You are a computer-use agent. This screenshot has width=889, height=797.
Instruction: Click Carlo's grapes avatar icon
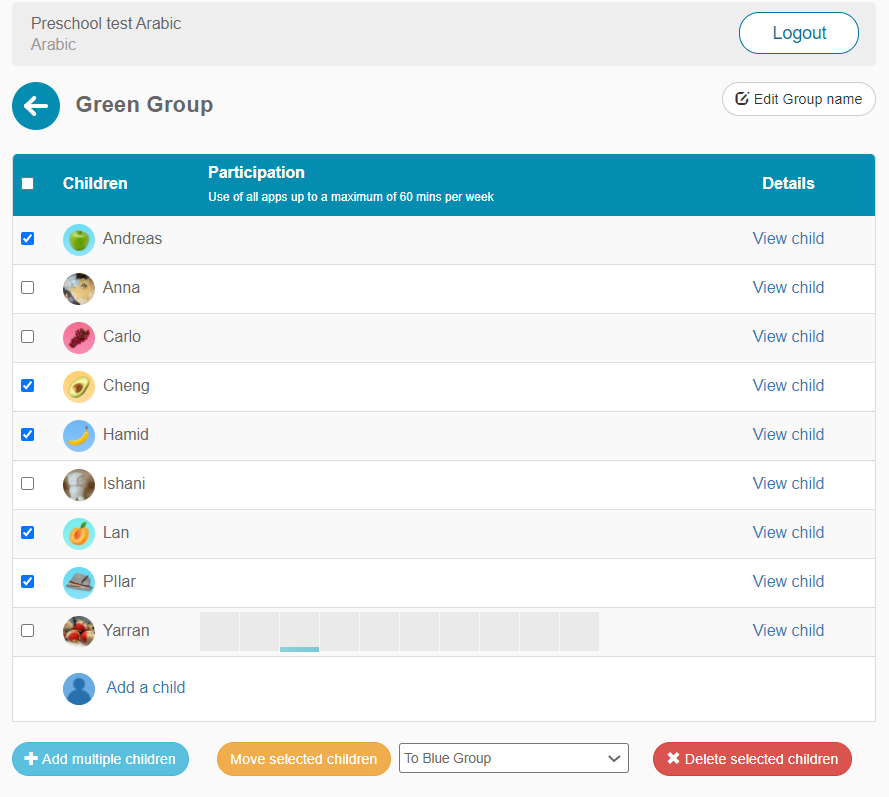[79, 337]
